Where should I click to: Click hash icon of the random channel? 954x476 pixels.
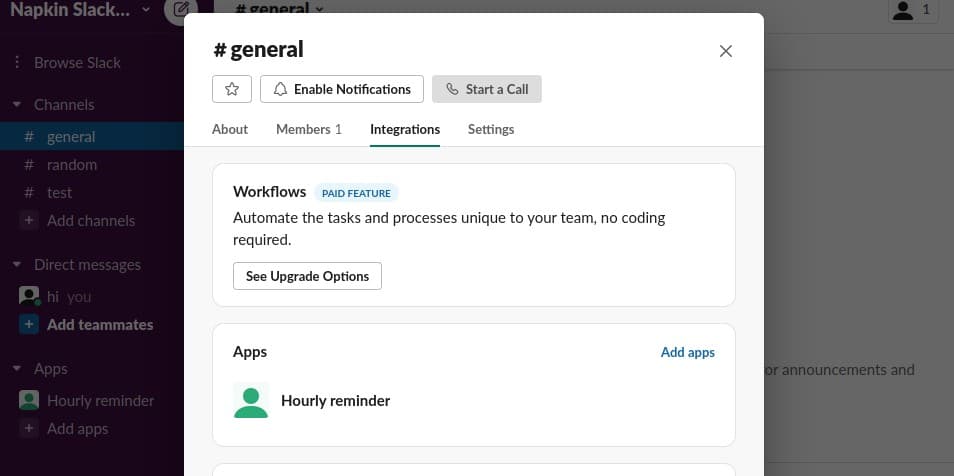tap(29, 164)
